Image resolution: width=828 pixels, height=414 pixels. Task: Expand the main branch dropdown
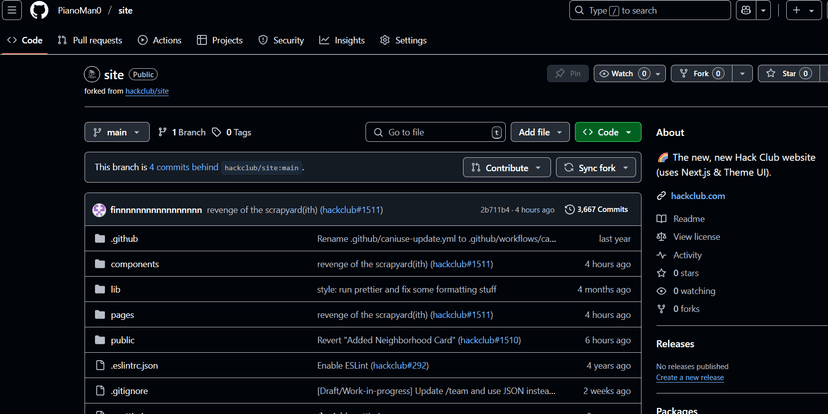pyautogui.click(x=117, y=132)
